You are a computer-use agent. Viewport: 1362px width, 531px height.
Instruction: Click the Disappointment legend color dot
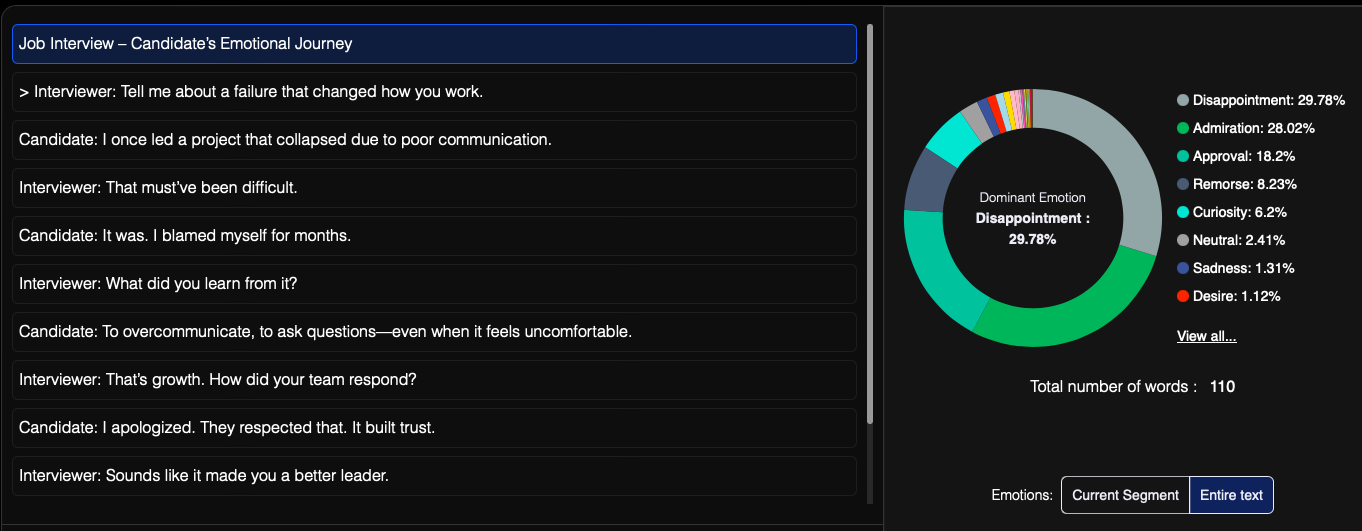coord(1183,100)
